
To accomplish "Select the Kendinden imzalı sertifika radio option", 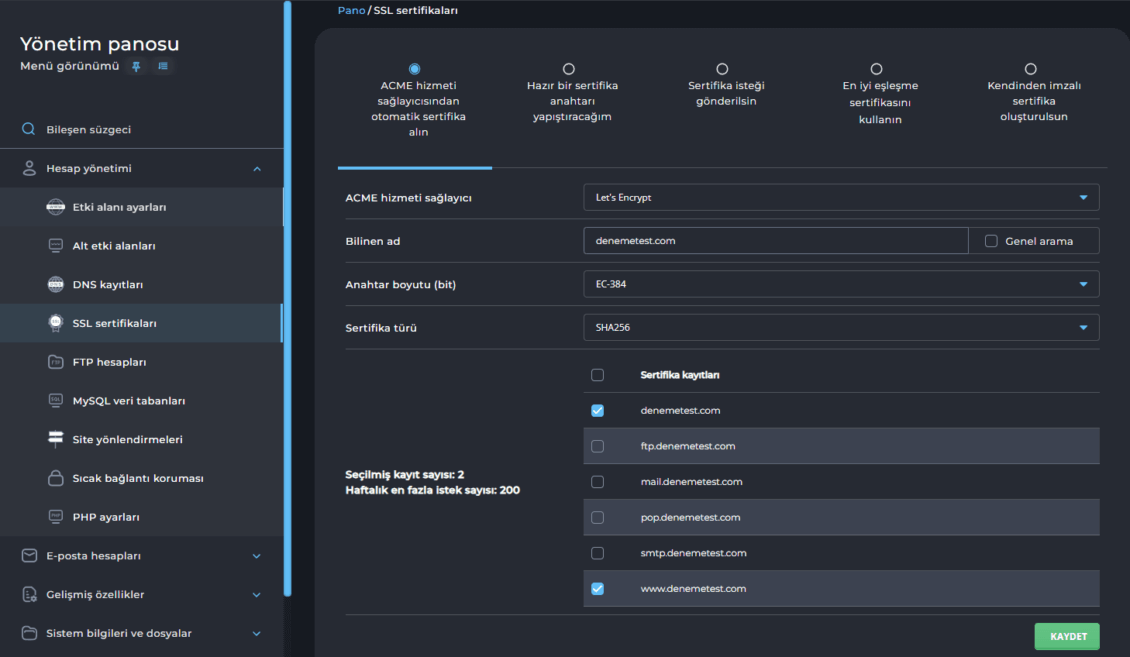I will pyautogui.click(x=1030, y=69).
